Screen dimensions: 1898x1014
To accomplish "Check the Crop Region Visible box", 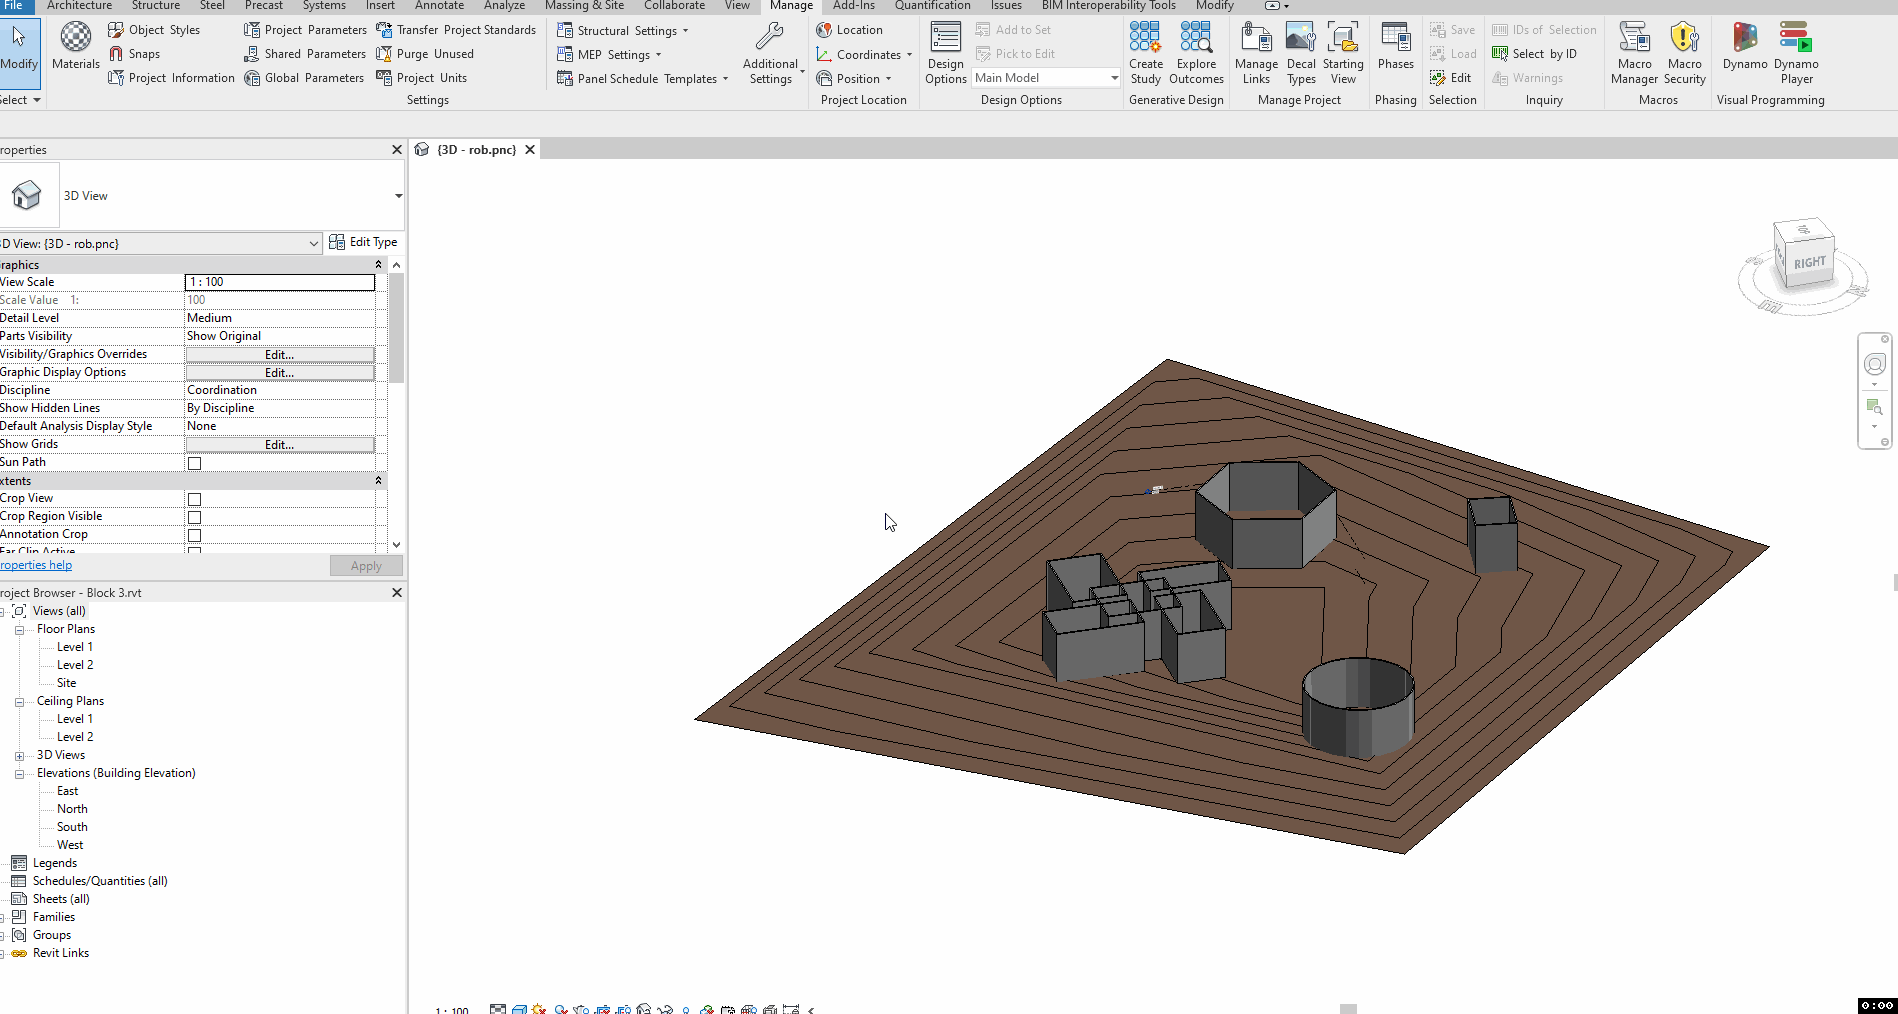I will (195, 517).
